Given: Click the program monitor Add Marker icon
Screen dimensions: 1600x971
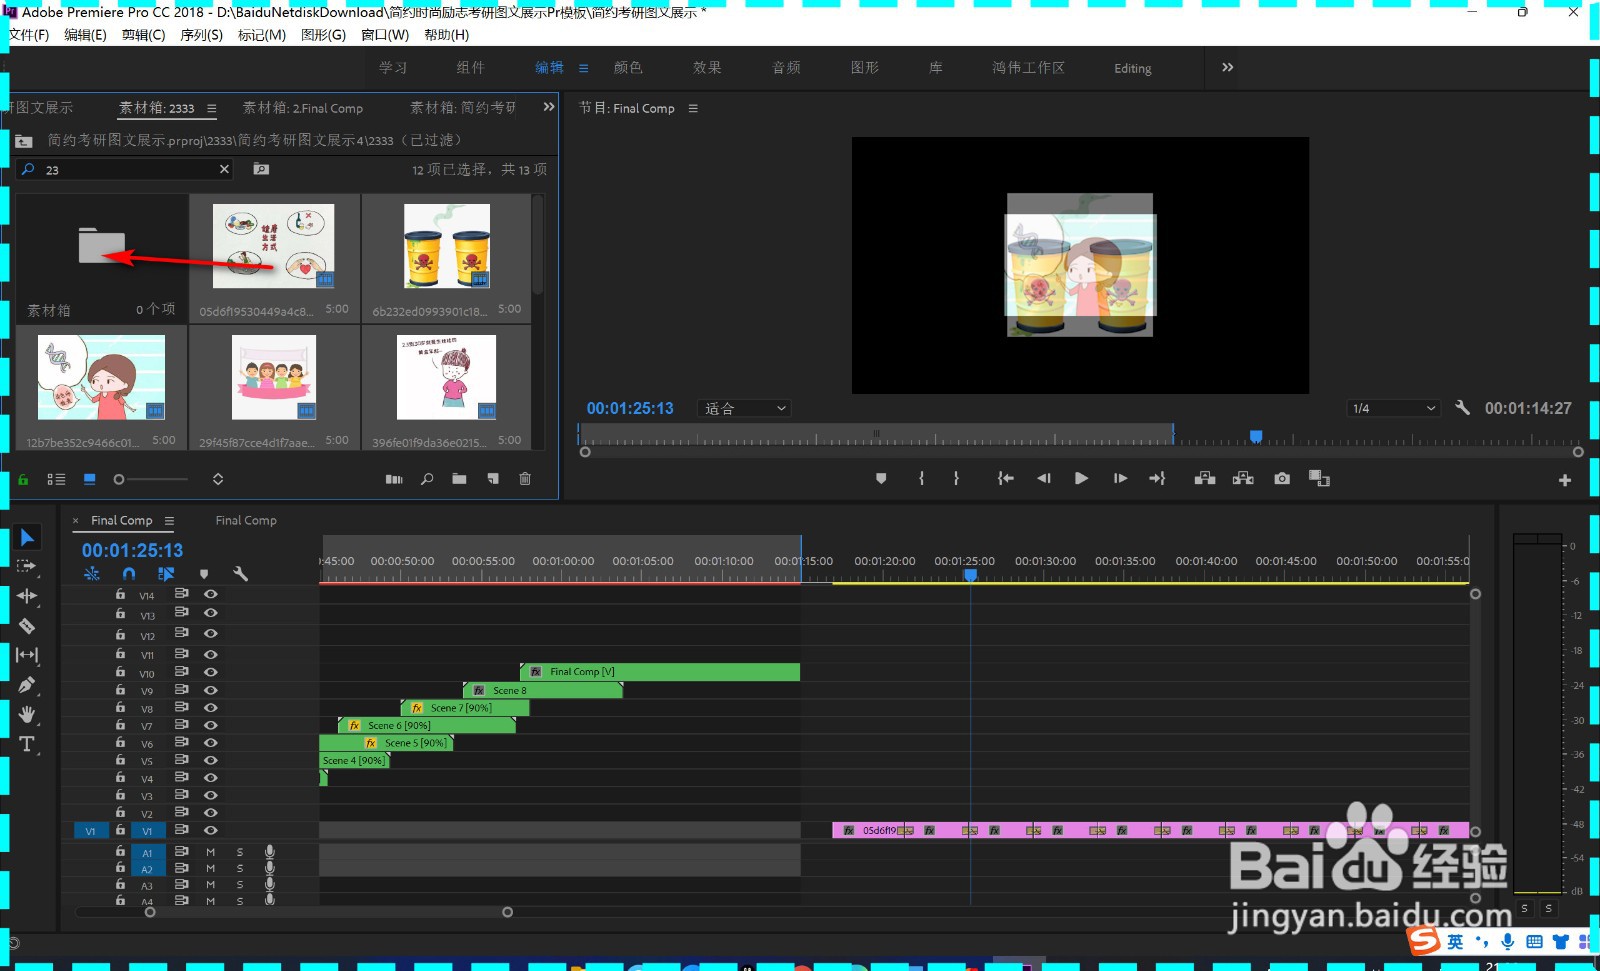Looking at the screenshot, I should tap(881, 479).
